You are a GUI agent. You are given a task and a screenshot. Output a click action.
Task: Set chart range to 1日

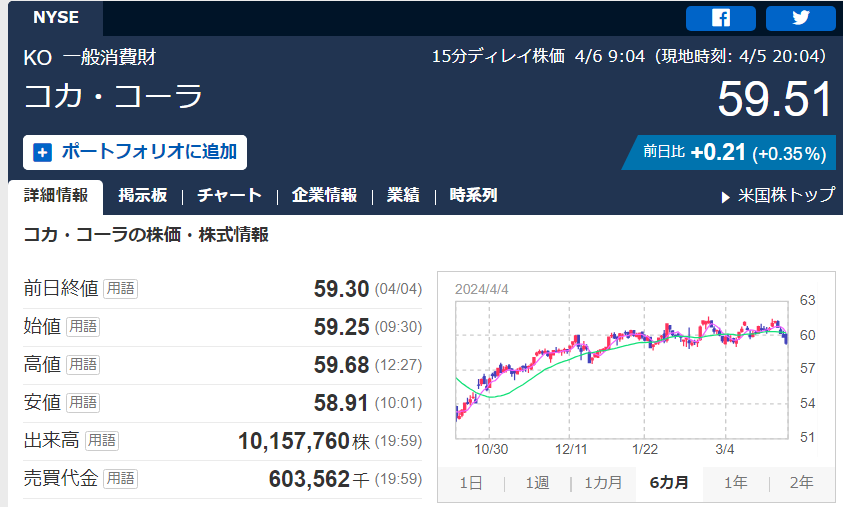(x=471, y=483)
